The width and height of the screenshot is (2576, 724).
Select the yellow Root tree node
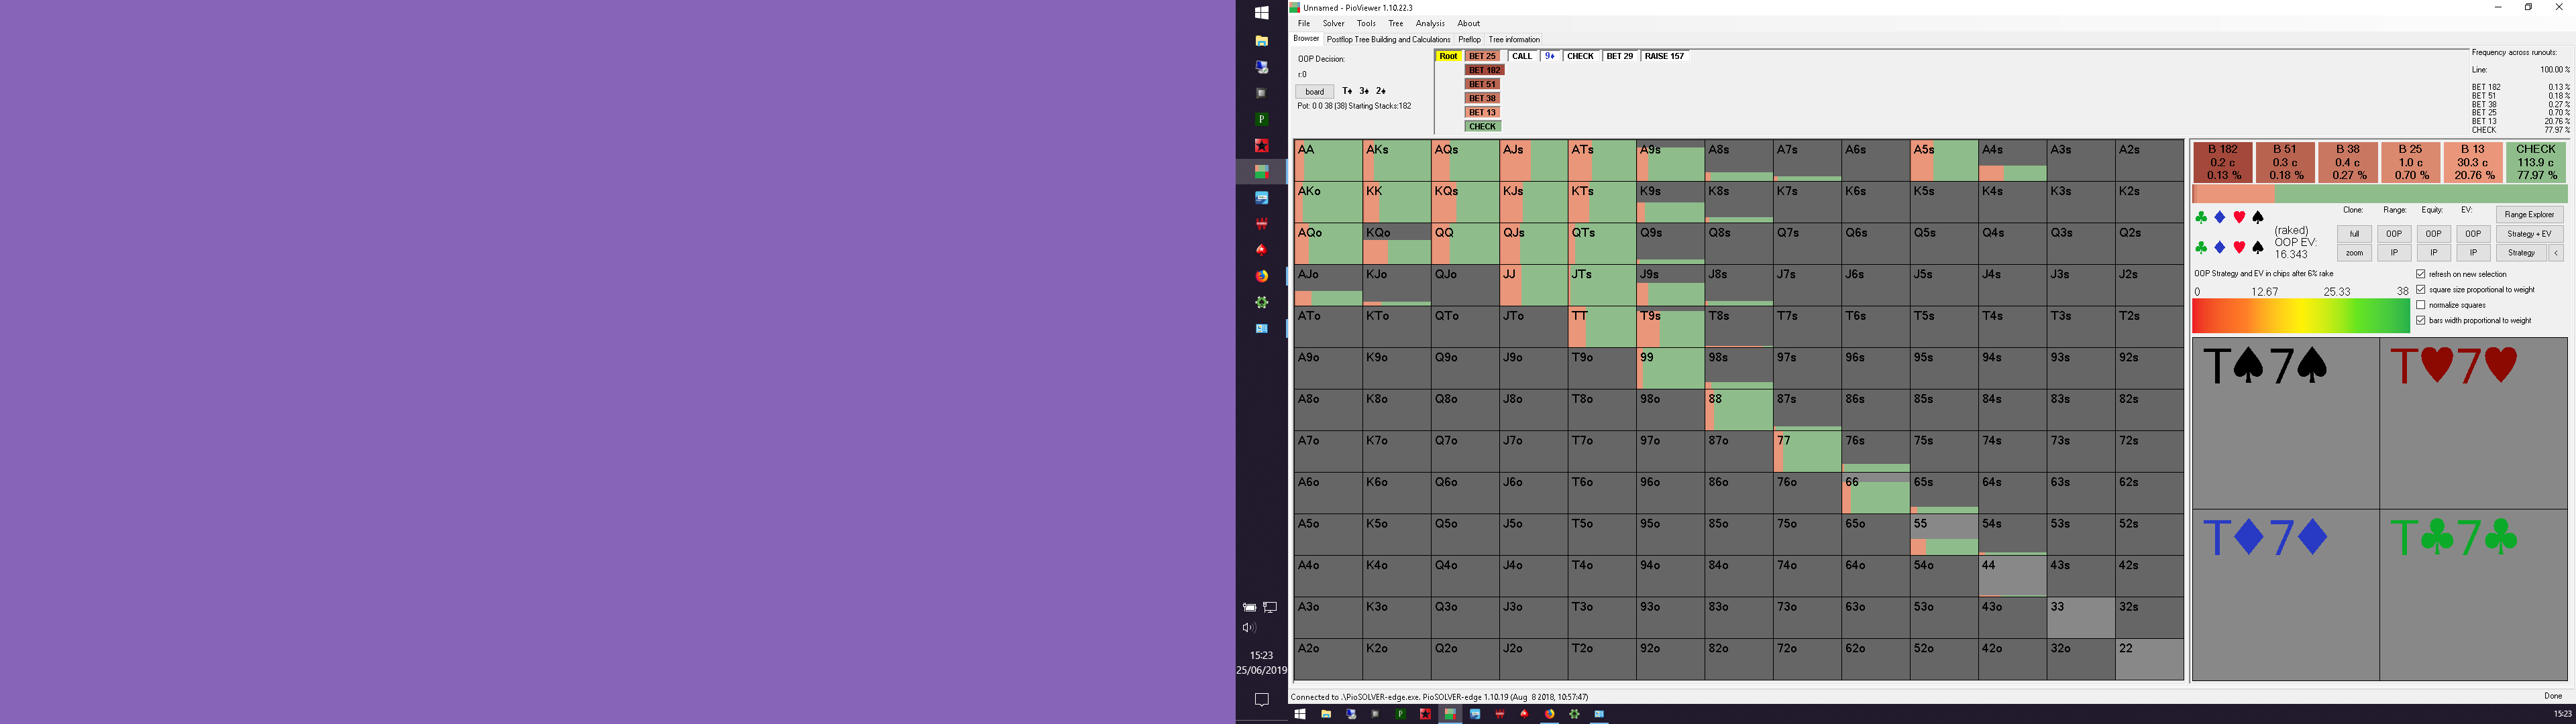pyautogui.click(x=1448, y=56)
